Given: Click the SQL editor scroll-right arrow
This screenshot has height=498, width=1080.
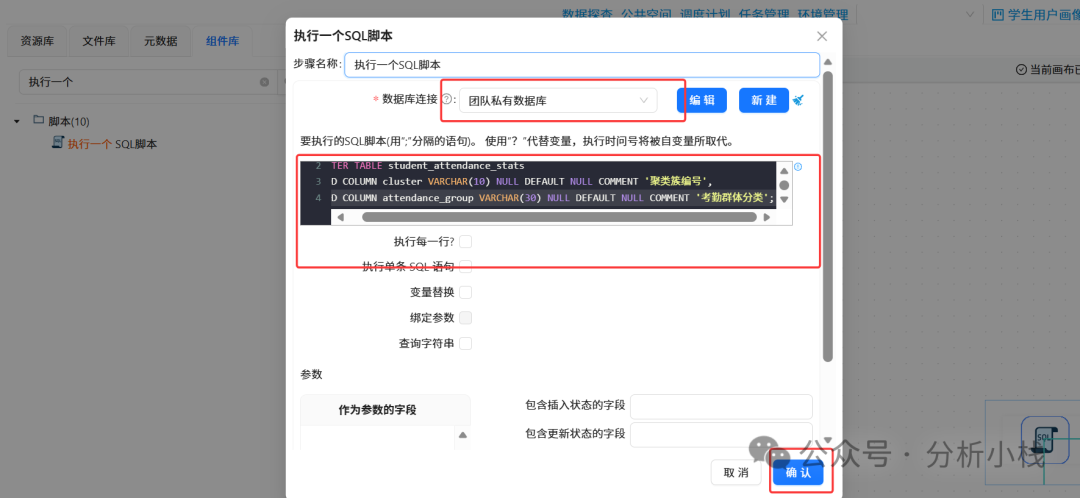Looking at the screenshot, I should click(x=767, y=217).
